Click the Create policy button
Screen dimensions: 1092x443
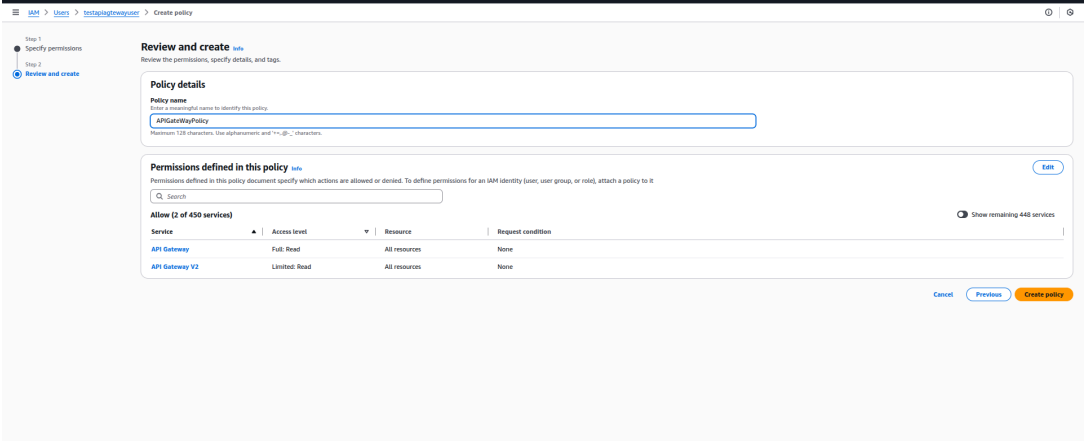tap(1043, 294)
